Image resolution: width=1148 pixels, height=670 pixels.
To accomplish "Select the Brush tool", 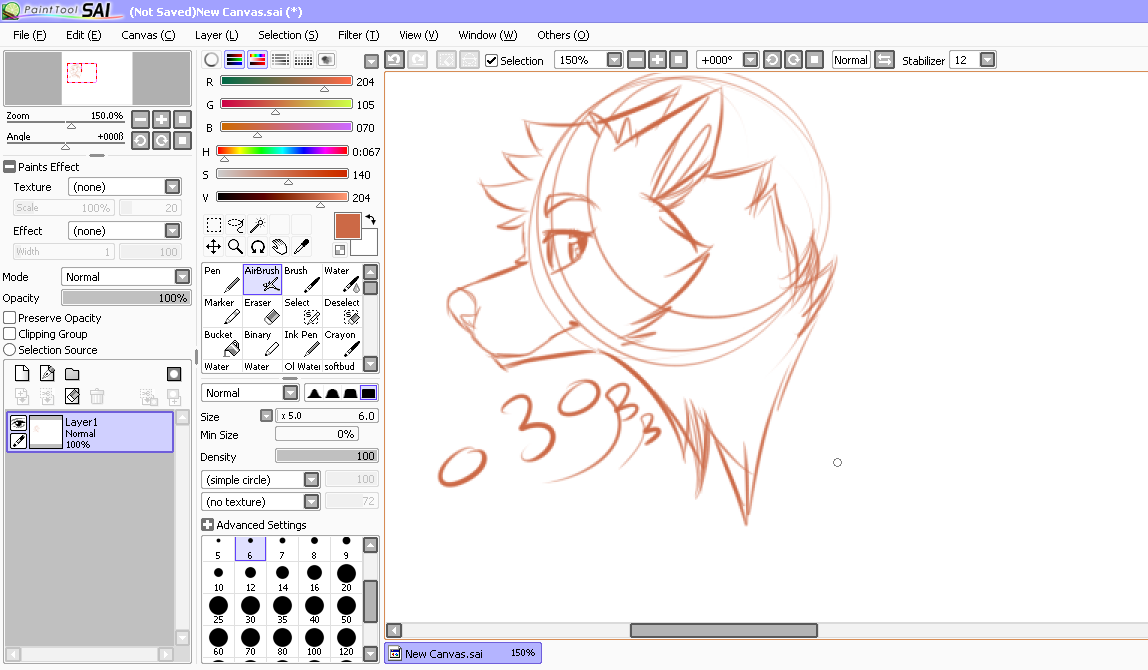I will tap(302, 280).
